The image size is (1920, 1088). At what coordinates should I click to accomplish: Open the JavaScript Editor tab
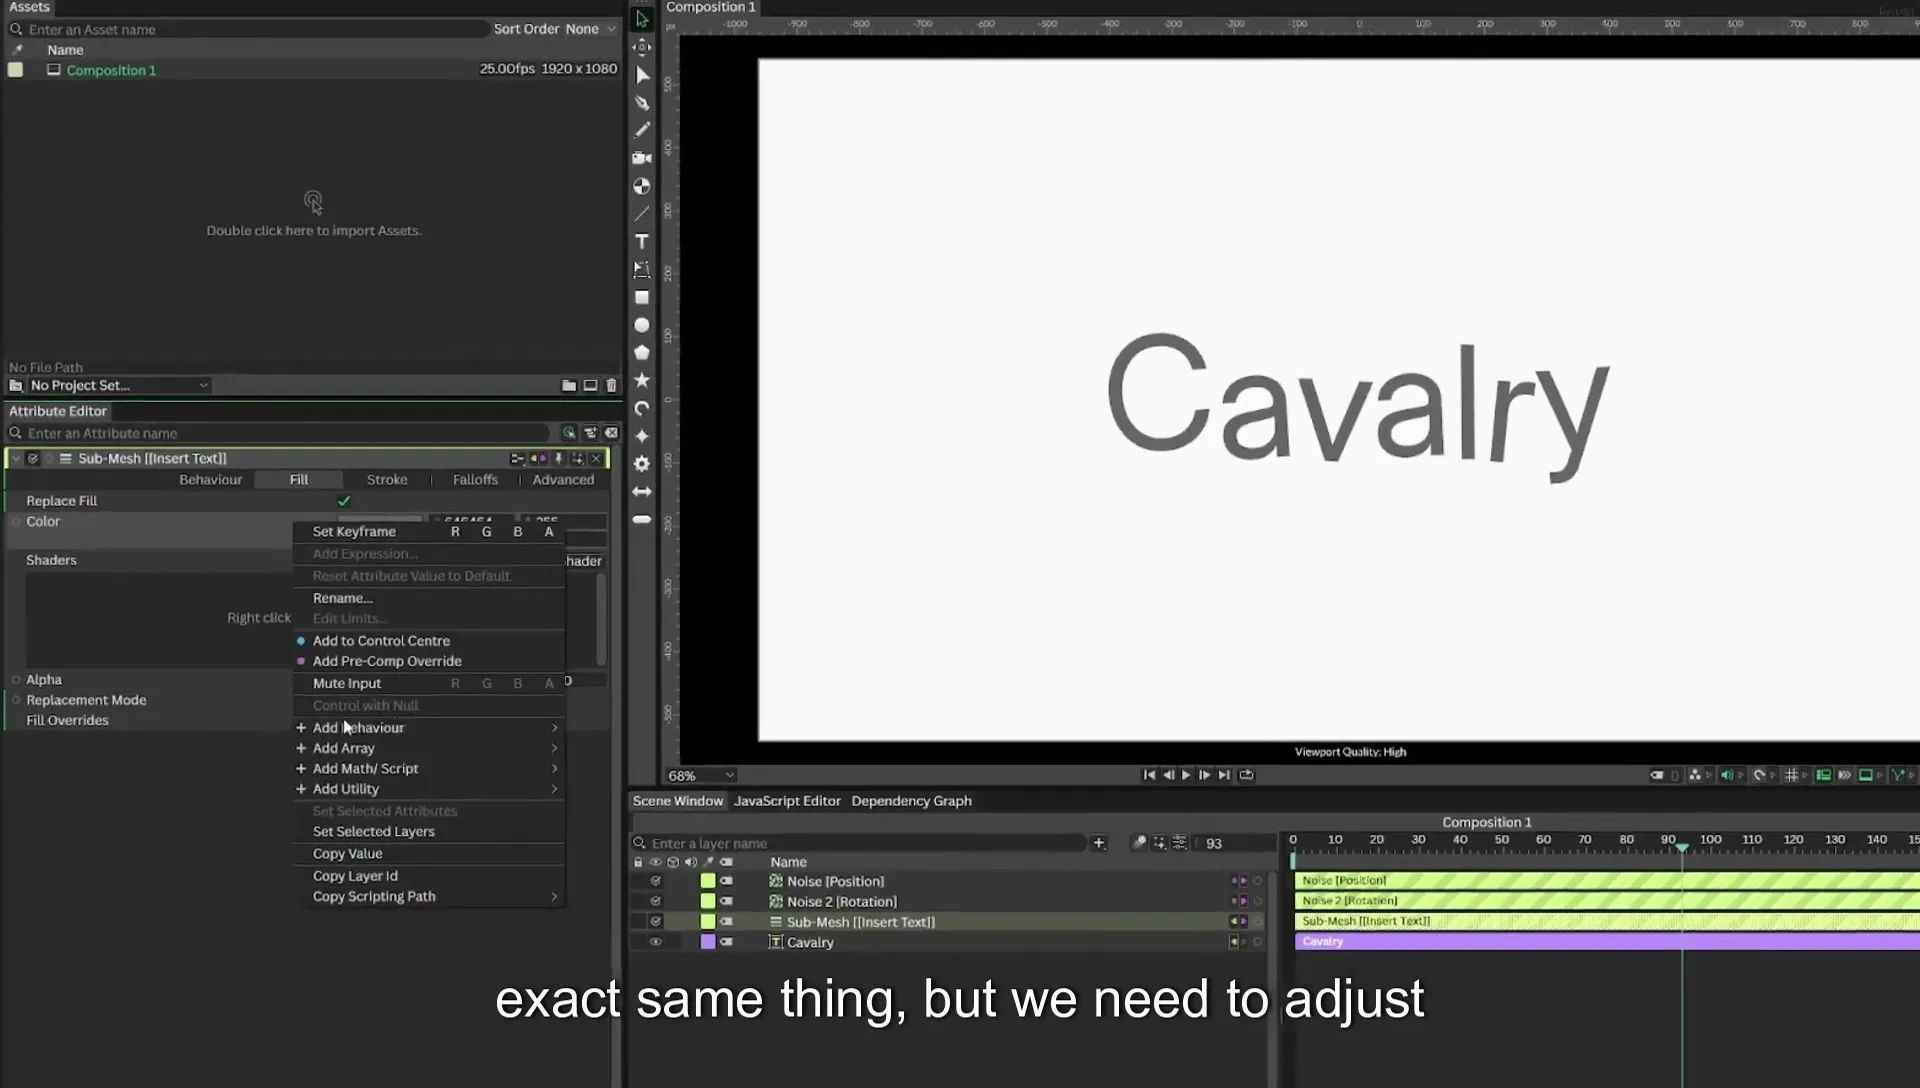(787, 801)
